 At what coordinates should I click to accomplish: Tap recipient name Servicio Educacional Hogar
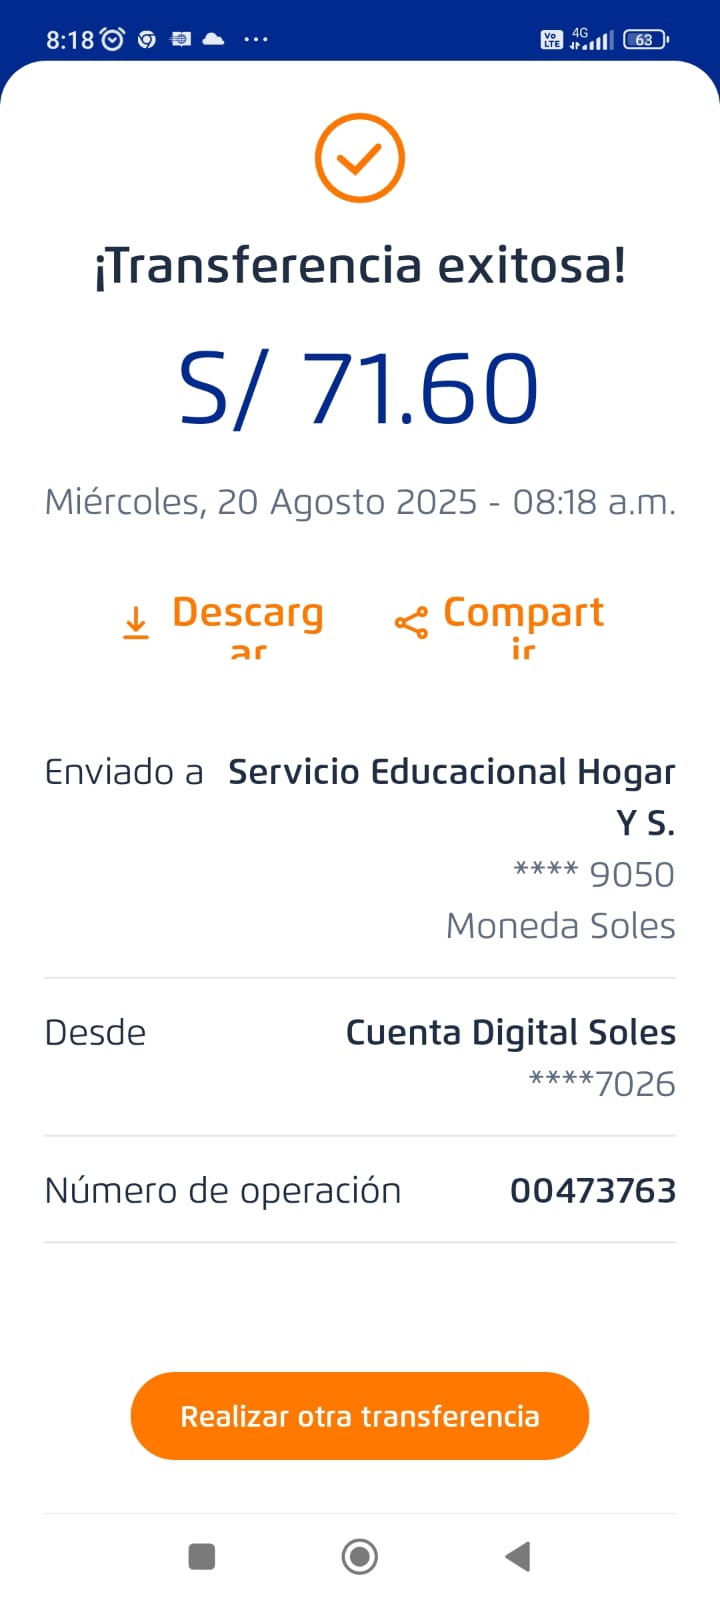[x=452, y=772]
